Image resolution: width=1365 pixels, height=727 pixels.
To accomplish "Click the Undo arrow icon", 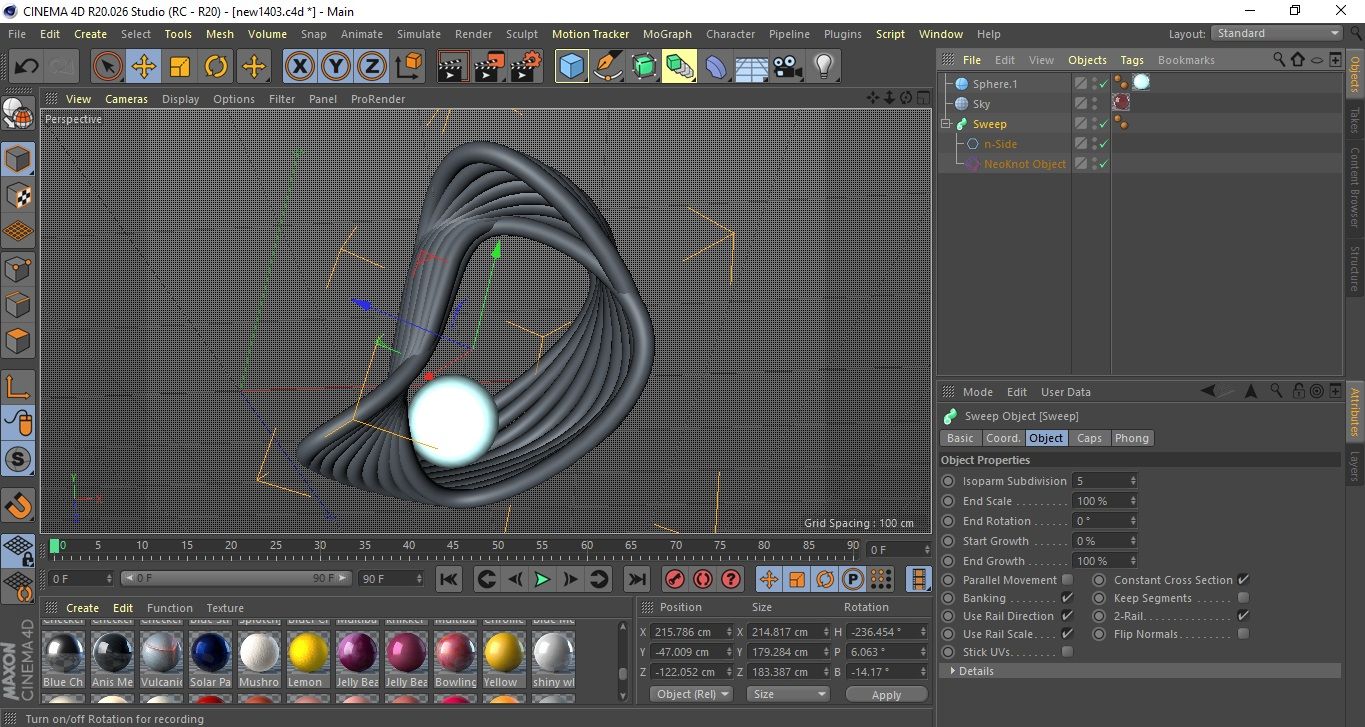I will coord(27,67).
